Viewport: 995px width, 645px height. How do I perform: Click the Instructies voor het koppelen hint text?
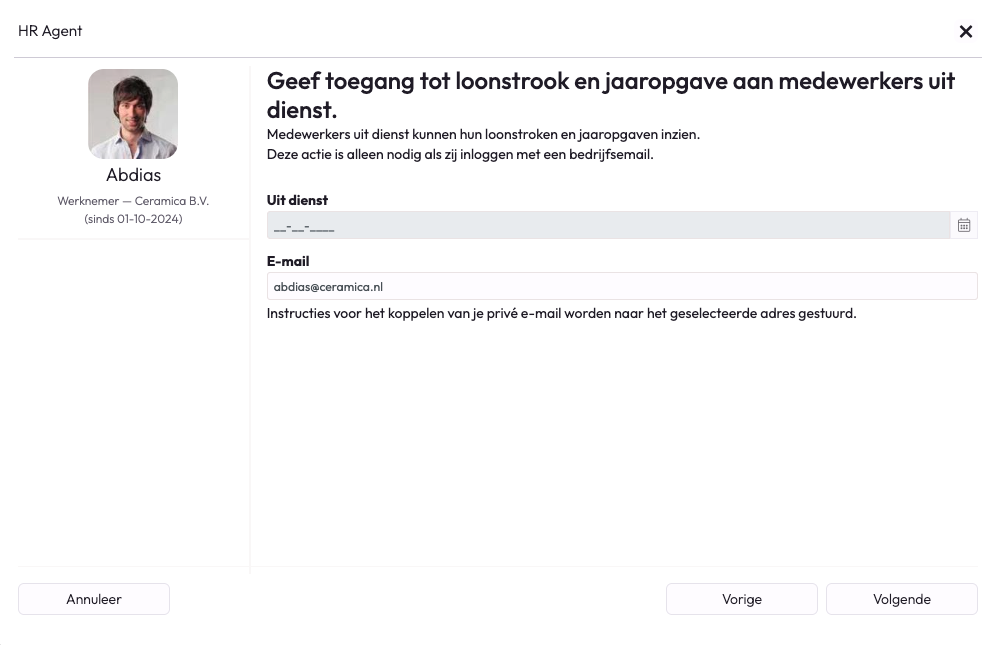tap(561, 313)
